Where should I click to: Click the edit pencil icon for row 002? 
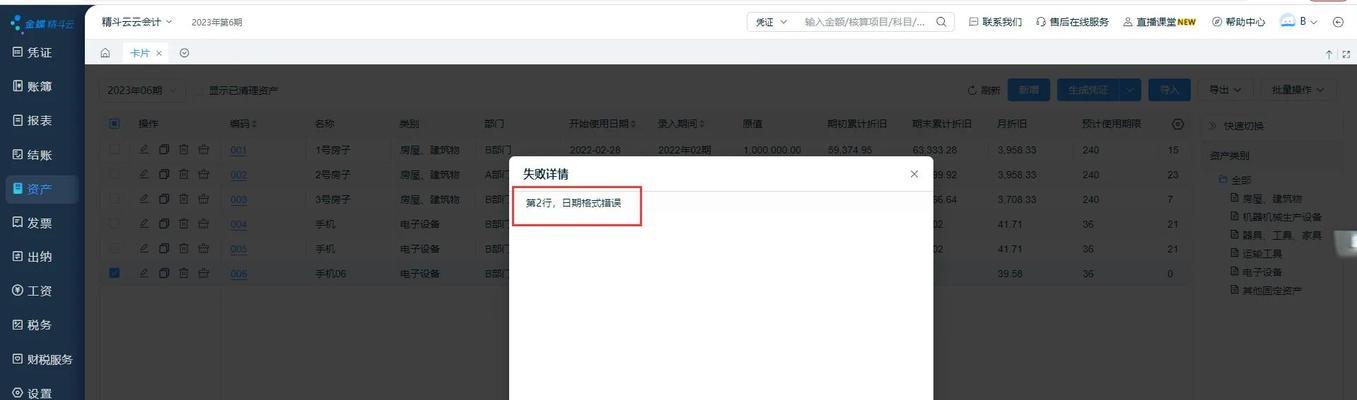144,174
